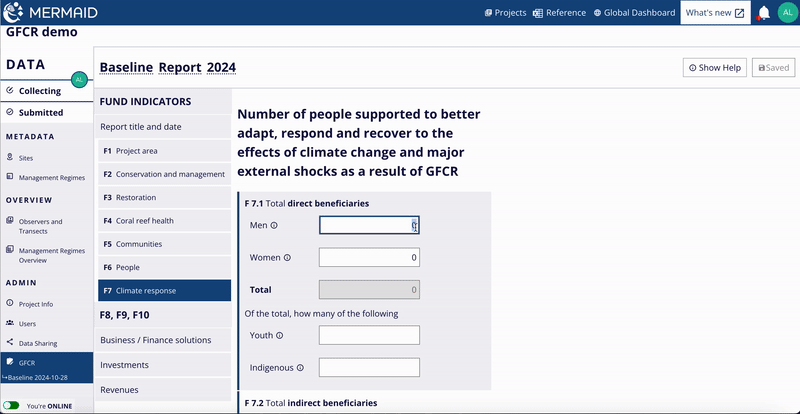Toggle the online/offline switch
800x414 pixels.
(x=11, y=406)
